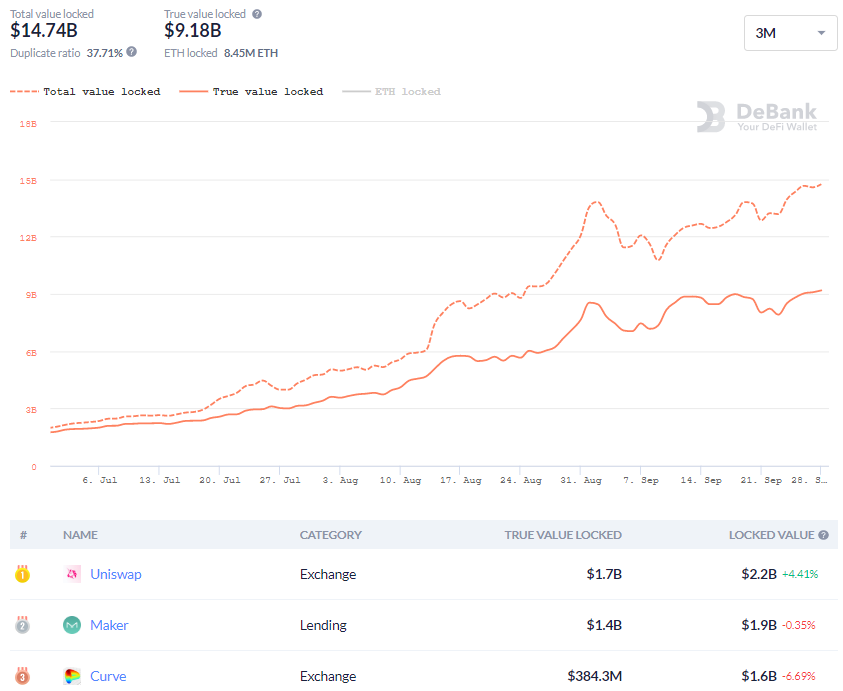Click the Locked Value column help icon
This screenshot has width=843, height=691.
(x=823, y=535)
